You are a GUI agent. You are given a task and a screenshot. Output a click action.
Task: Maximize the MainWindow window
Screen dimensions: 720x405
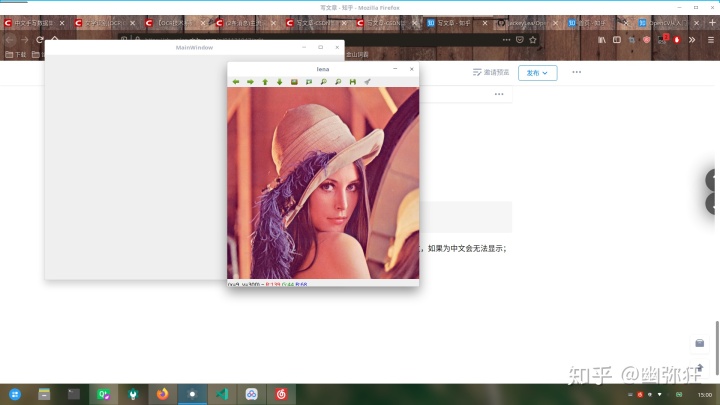(321, 47)
